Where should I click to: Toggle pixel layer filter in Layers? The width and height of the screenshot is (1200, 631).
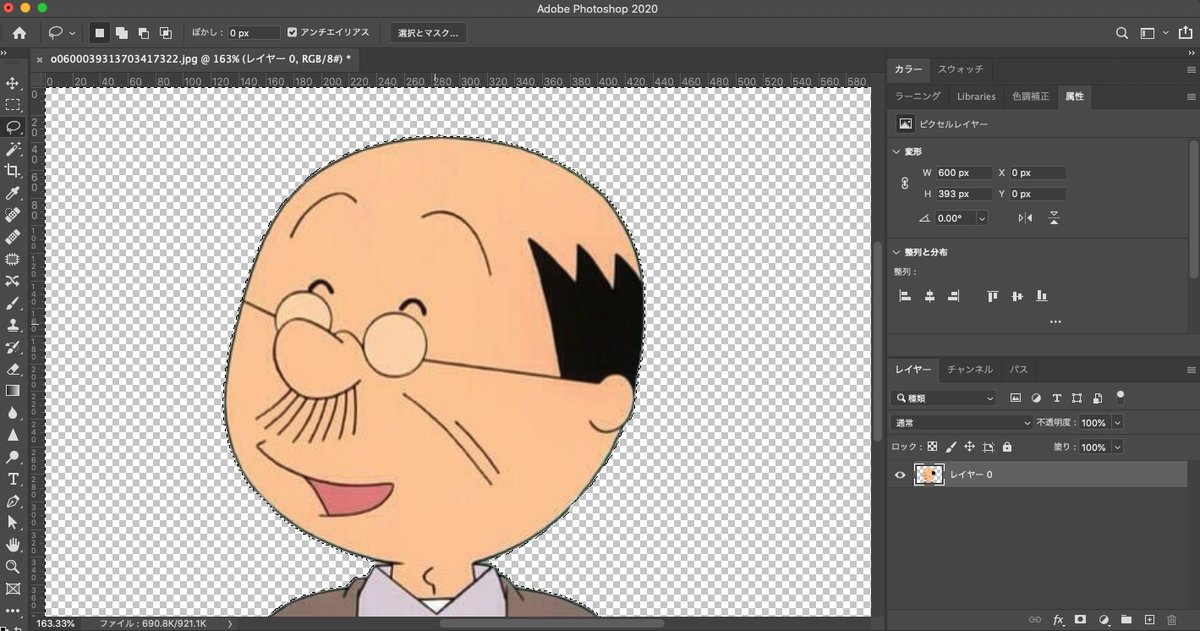click(1016, 398)
